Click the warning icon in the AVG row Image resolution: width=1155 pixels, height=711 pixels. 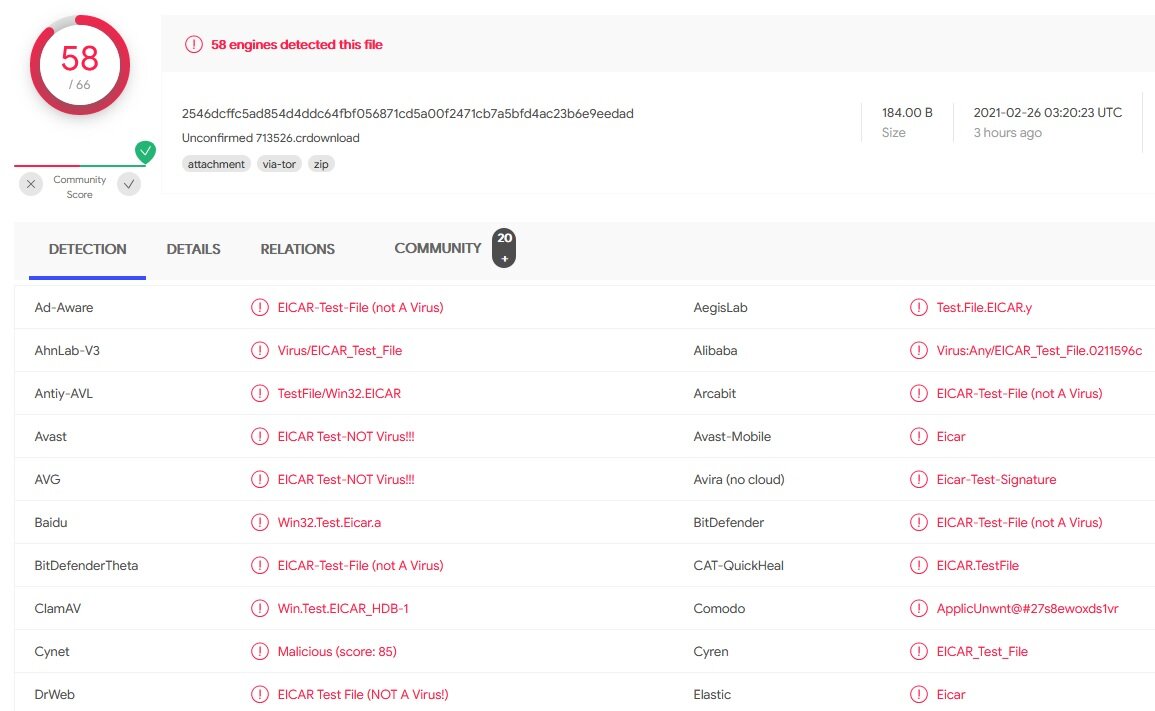coord(259,479)
